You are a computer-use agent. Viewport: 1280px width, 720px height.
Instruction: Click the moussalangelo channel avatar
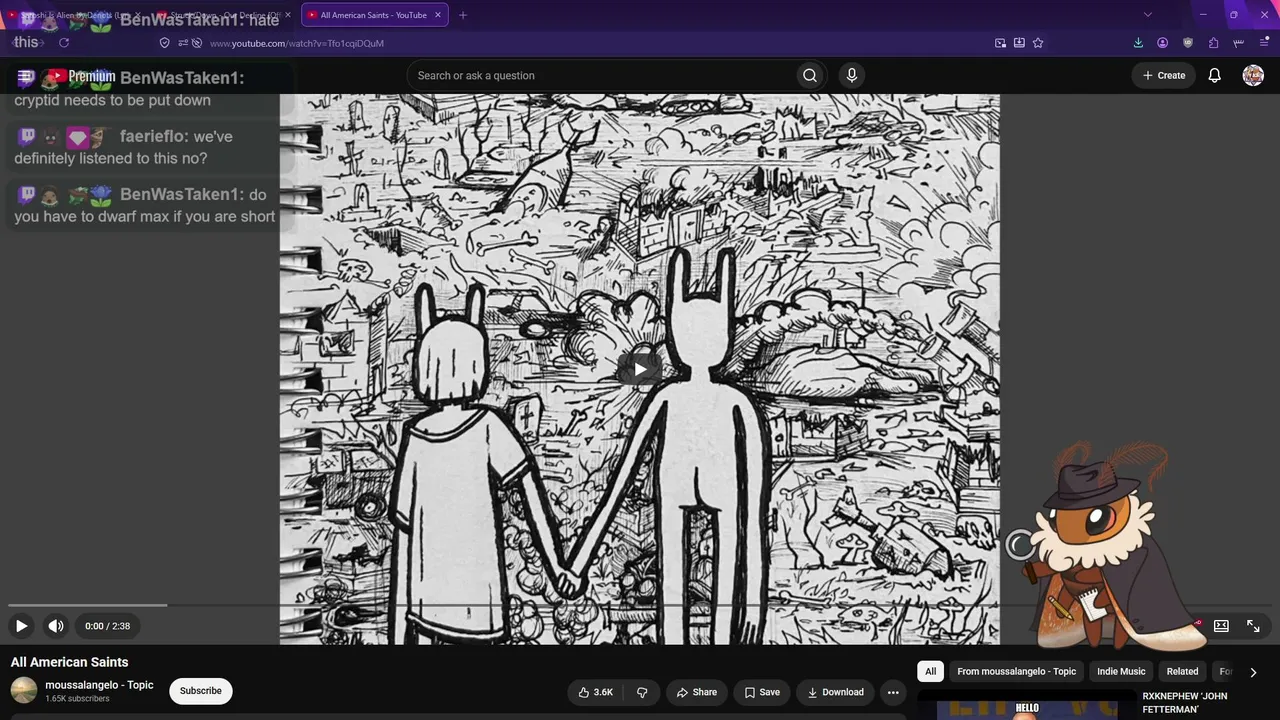[24, 691]
